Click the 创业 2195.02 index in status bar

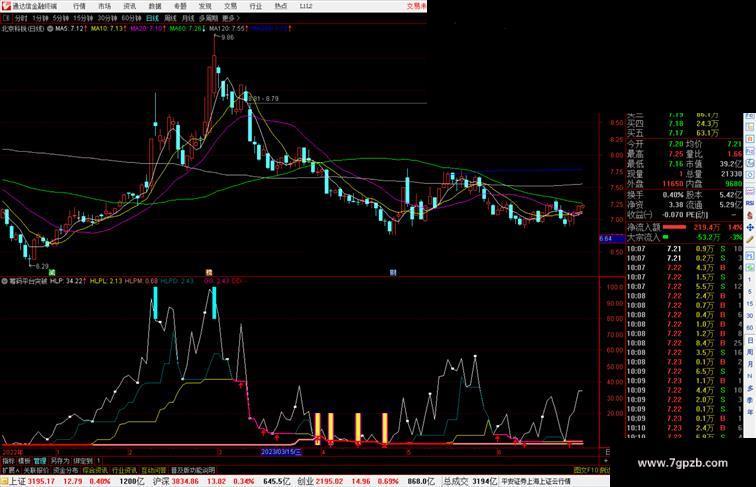[x=320, y=481]
